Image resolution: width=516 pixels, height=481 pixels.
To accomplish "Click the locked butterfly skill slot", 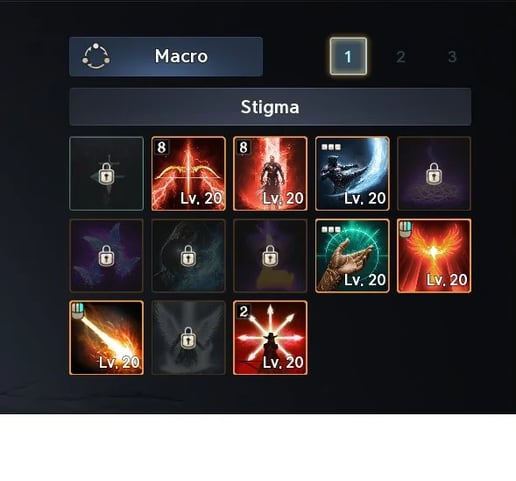I will pyautogui.click(x=106, y=256).
